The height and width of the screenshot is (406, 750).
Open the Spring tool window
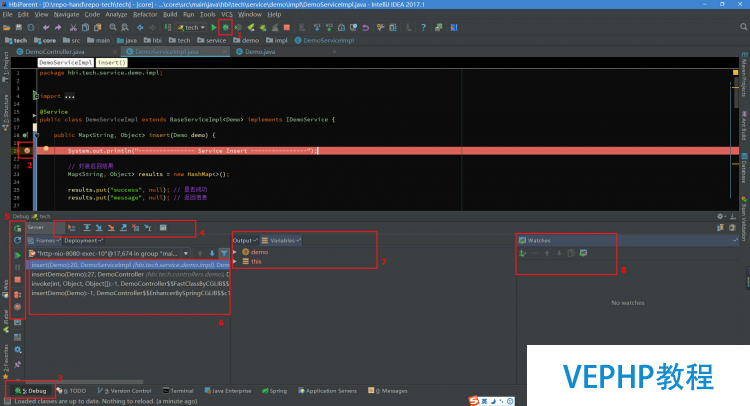click(275, 391)
